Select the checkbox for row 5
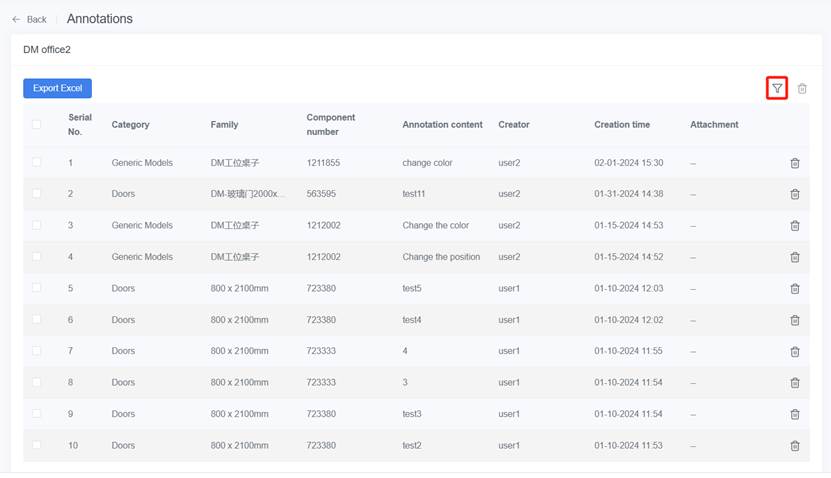 pyautogui.click(x=37, y=288)
